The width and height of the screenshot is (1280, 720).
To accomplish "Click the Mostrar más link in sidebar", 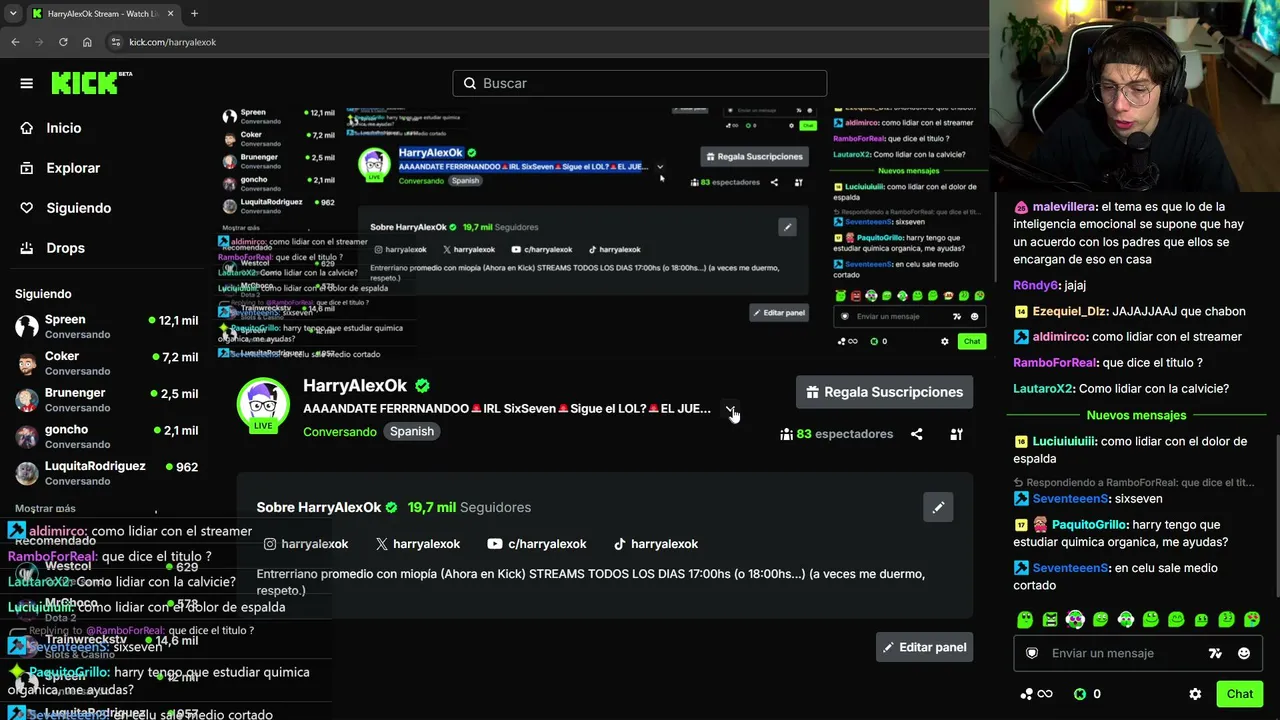I will (45, 508).
